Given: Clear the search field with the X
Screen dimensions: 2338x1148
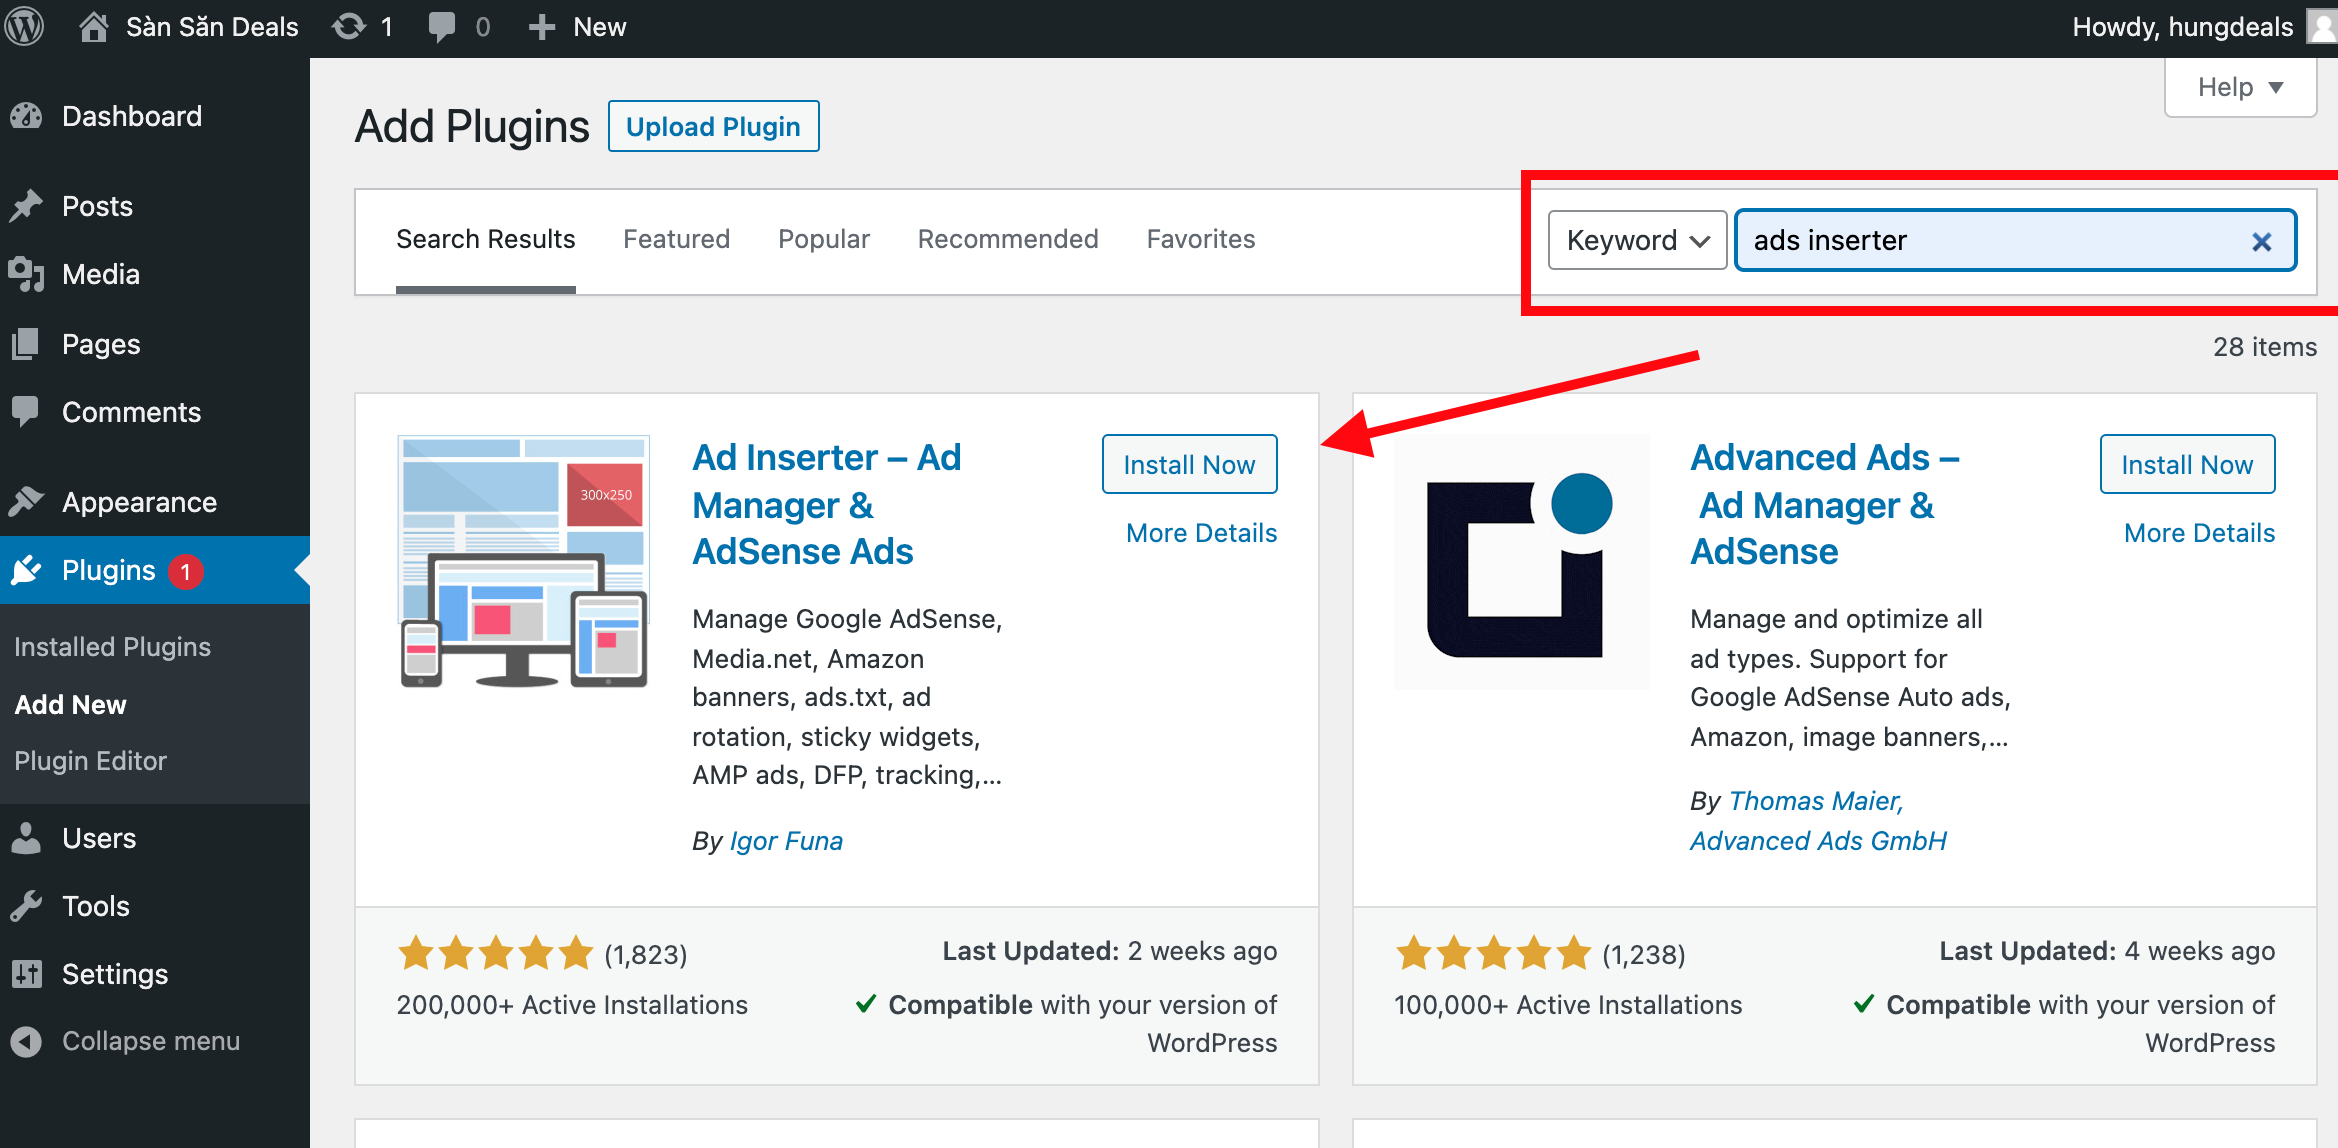Looking at the screenshot, I should click(x=2261, y=241).
